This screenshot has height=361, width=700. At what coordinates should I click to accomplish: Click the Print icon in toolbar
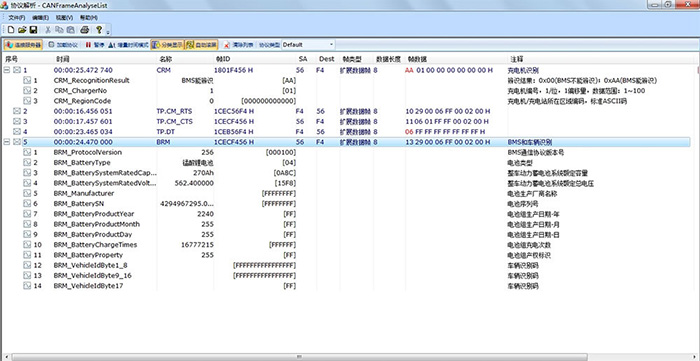[84, 30]
